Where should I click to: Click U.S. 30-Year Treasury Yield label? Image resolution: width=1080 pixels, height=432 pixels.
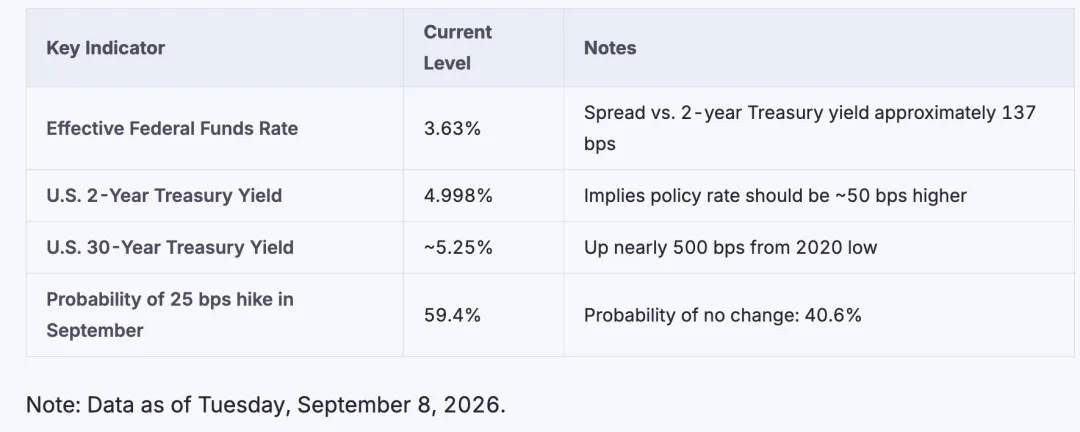click(170, 247)
